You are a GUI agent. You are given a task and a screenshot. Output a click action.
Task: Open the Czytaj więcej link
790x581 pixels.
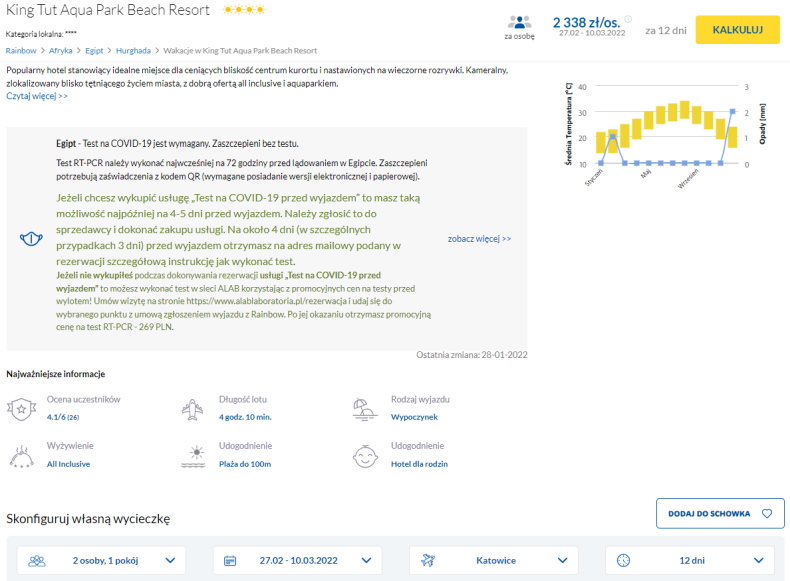[x=37, y=96]
